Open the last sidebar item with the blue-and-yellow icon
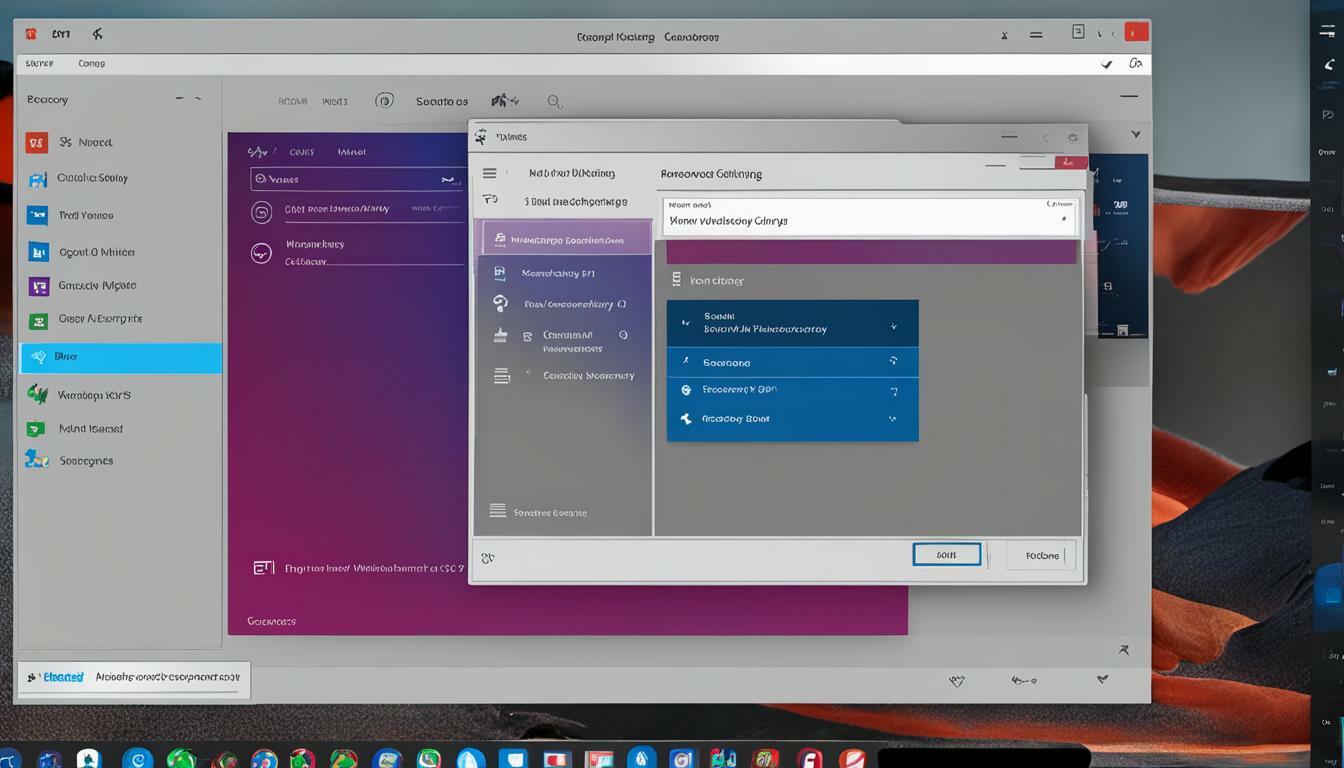Image resolution: width=1344 pixels, height=768 pixels. point(37,459)
